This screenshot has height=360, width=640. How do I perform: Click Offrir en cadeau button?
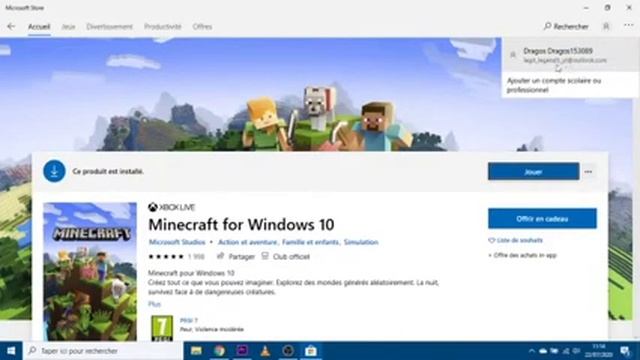542,219
